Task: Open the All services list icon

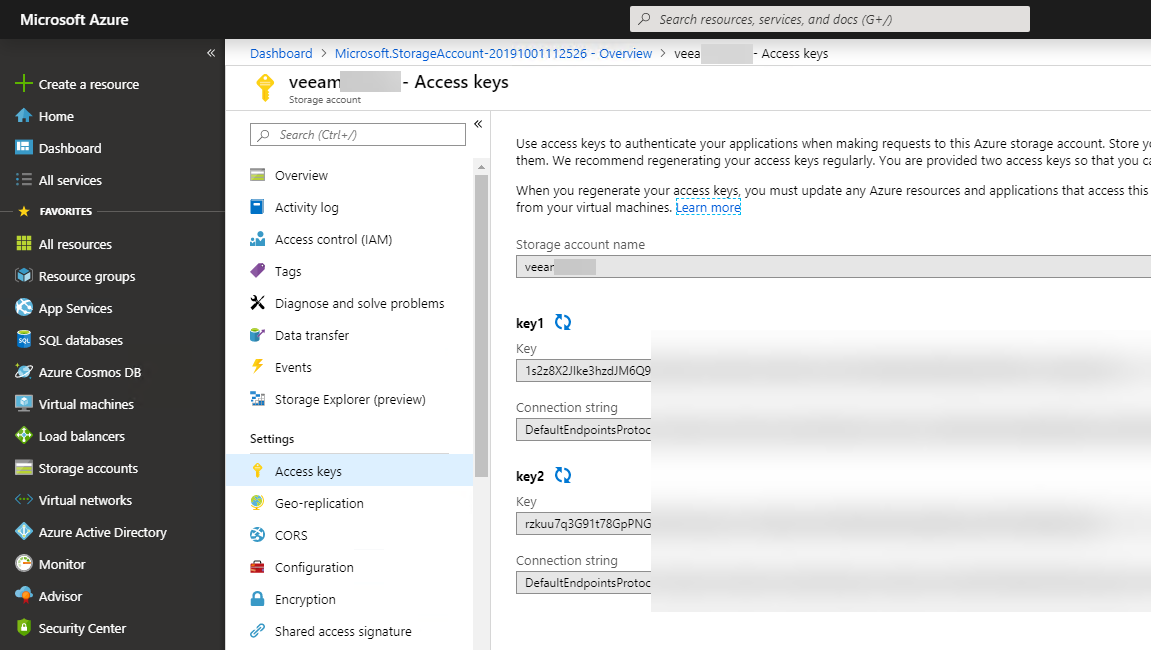Action: (23, 180)
